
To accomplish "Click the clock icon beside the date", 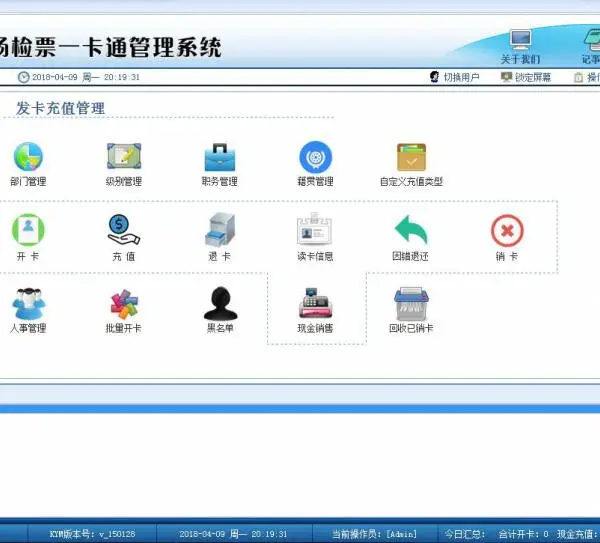I will 23,77.
